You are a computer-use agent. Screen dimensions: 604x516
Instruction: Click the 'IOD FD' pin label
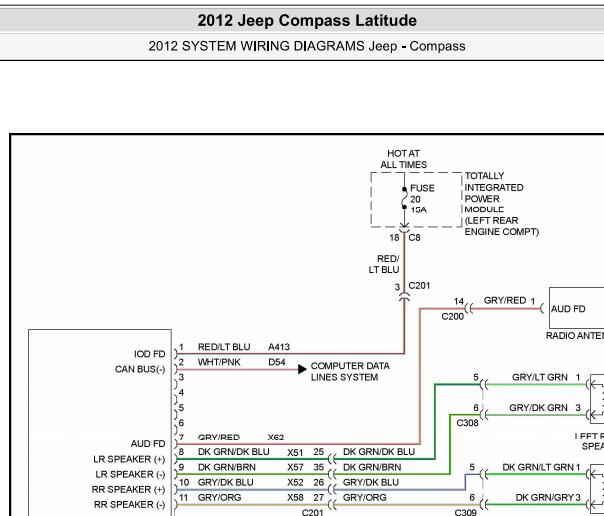(x=149, y=354)
